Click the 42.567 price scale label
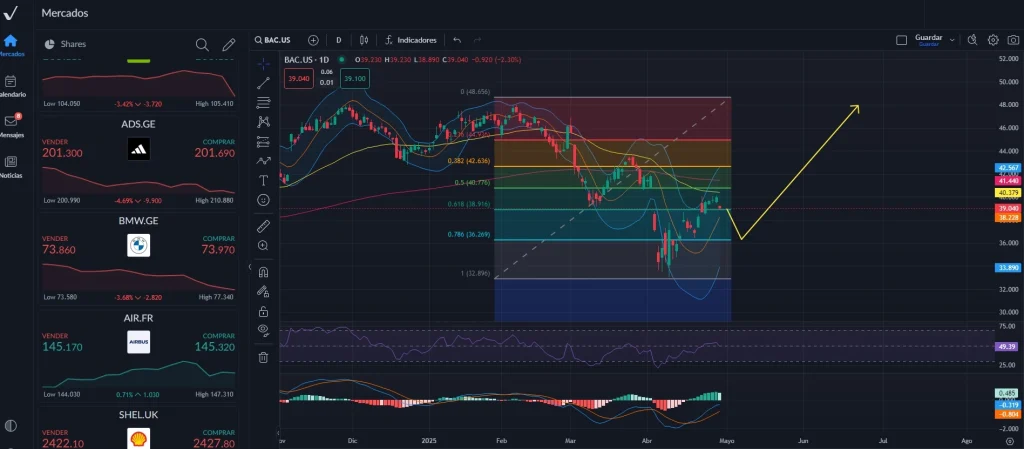This screenshot has width=1024, height=449. click(x=1007, y=168)
